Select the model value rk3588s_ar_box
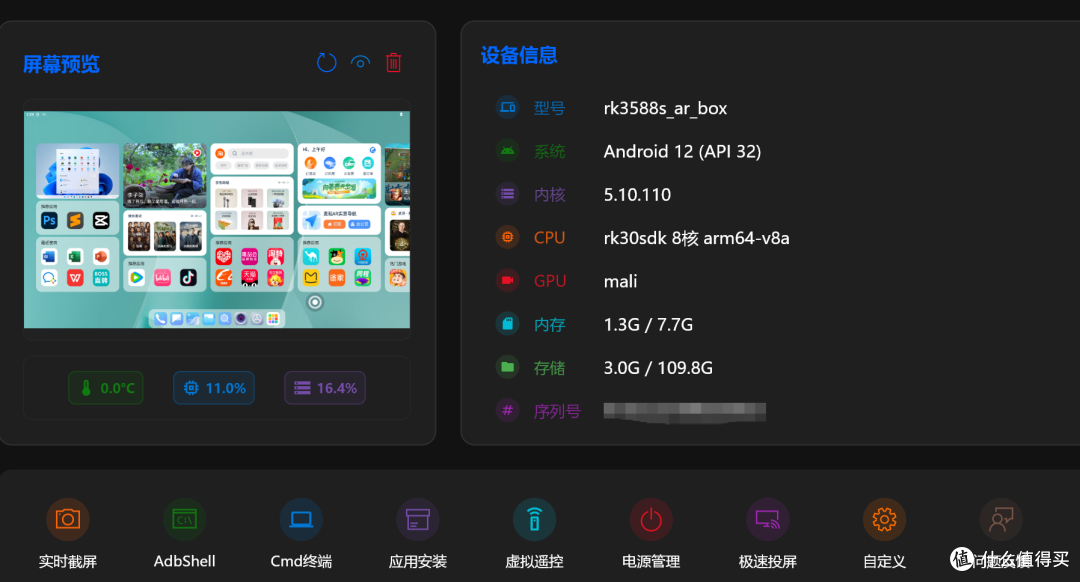 click(x=665, y=109)
